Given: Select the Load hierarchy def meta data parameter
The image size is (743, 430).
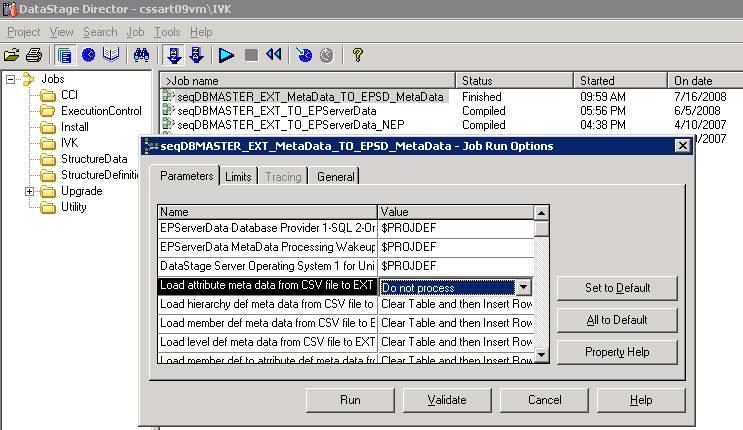Looking at the screenshot, I should [x=267, y=304].
